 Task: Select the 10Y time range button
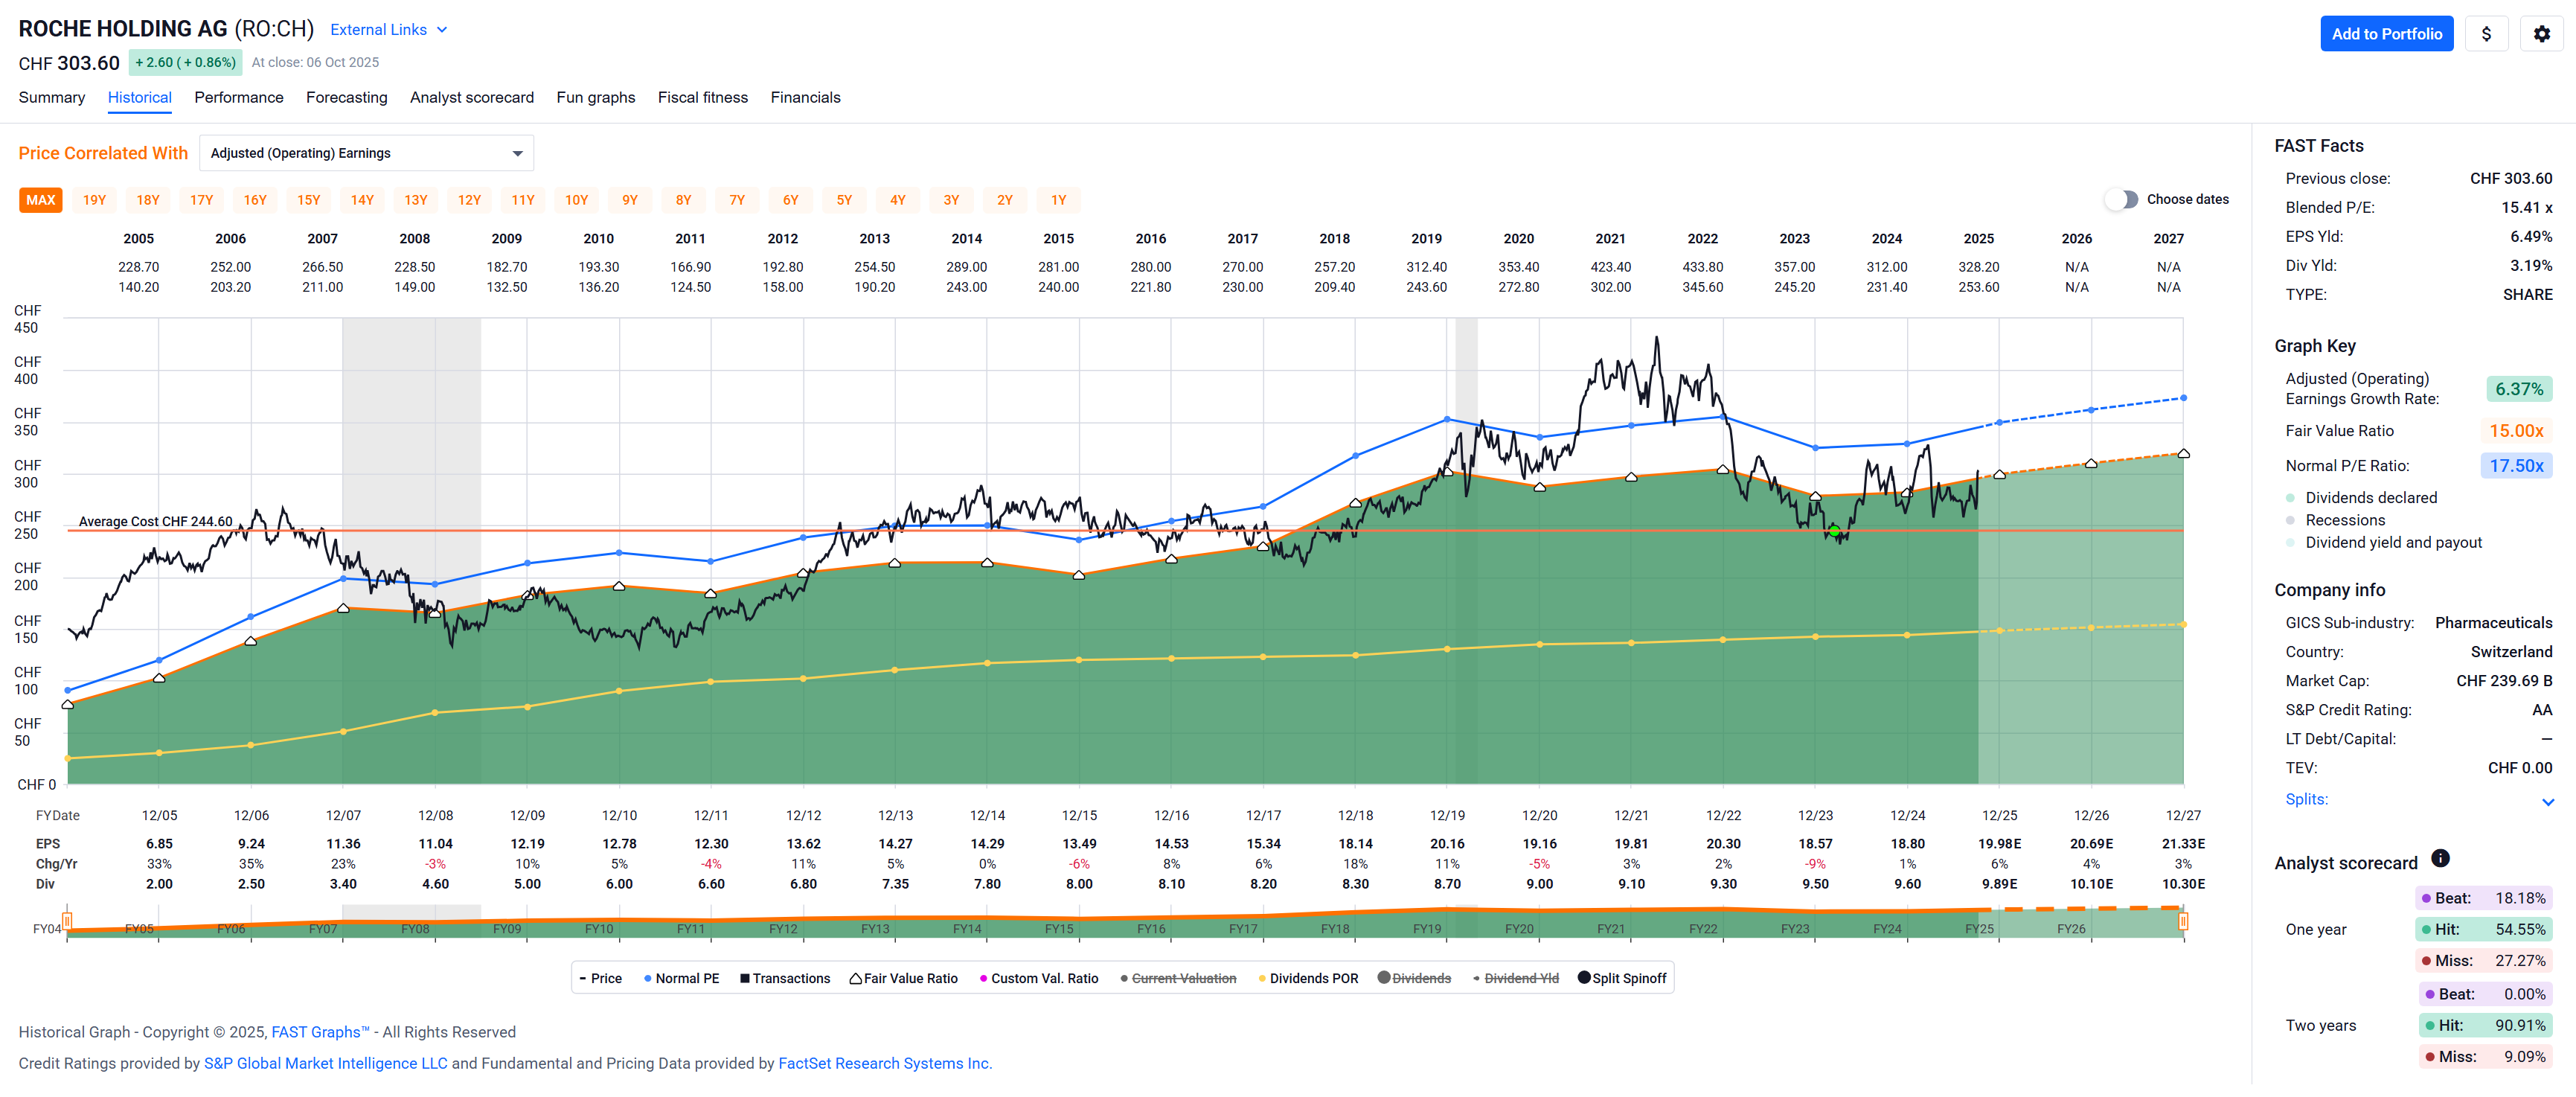[576, 200]
